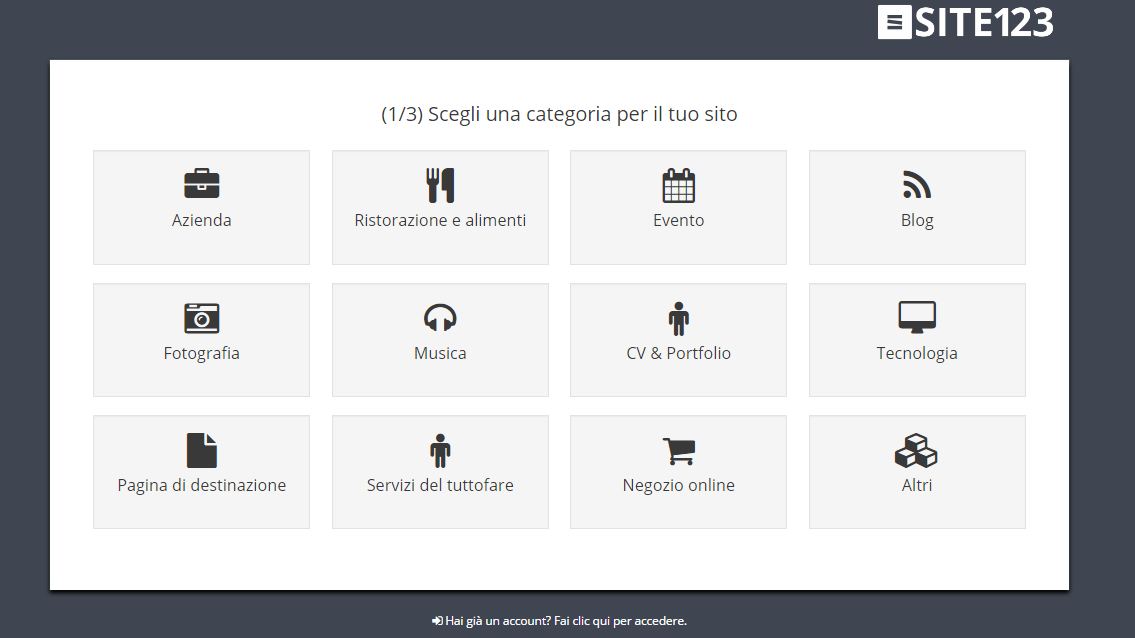Choose the calendar icon for Evento
The width and height of the screenshot is (1135, 638).
tap(678, 185)
